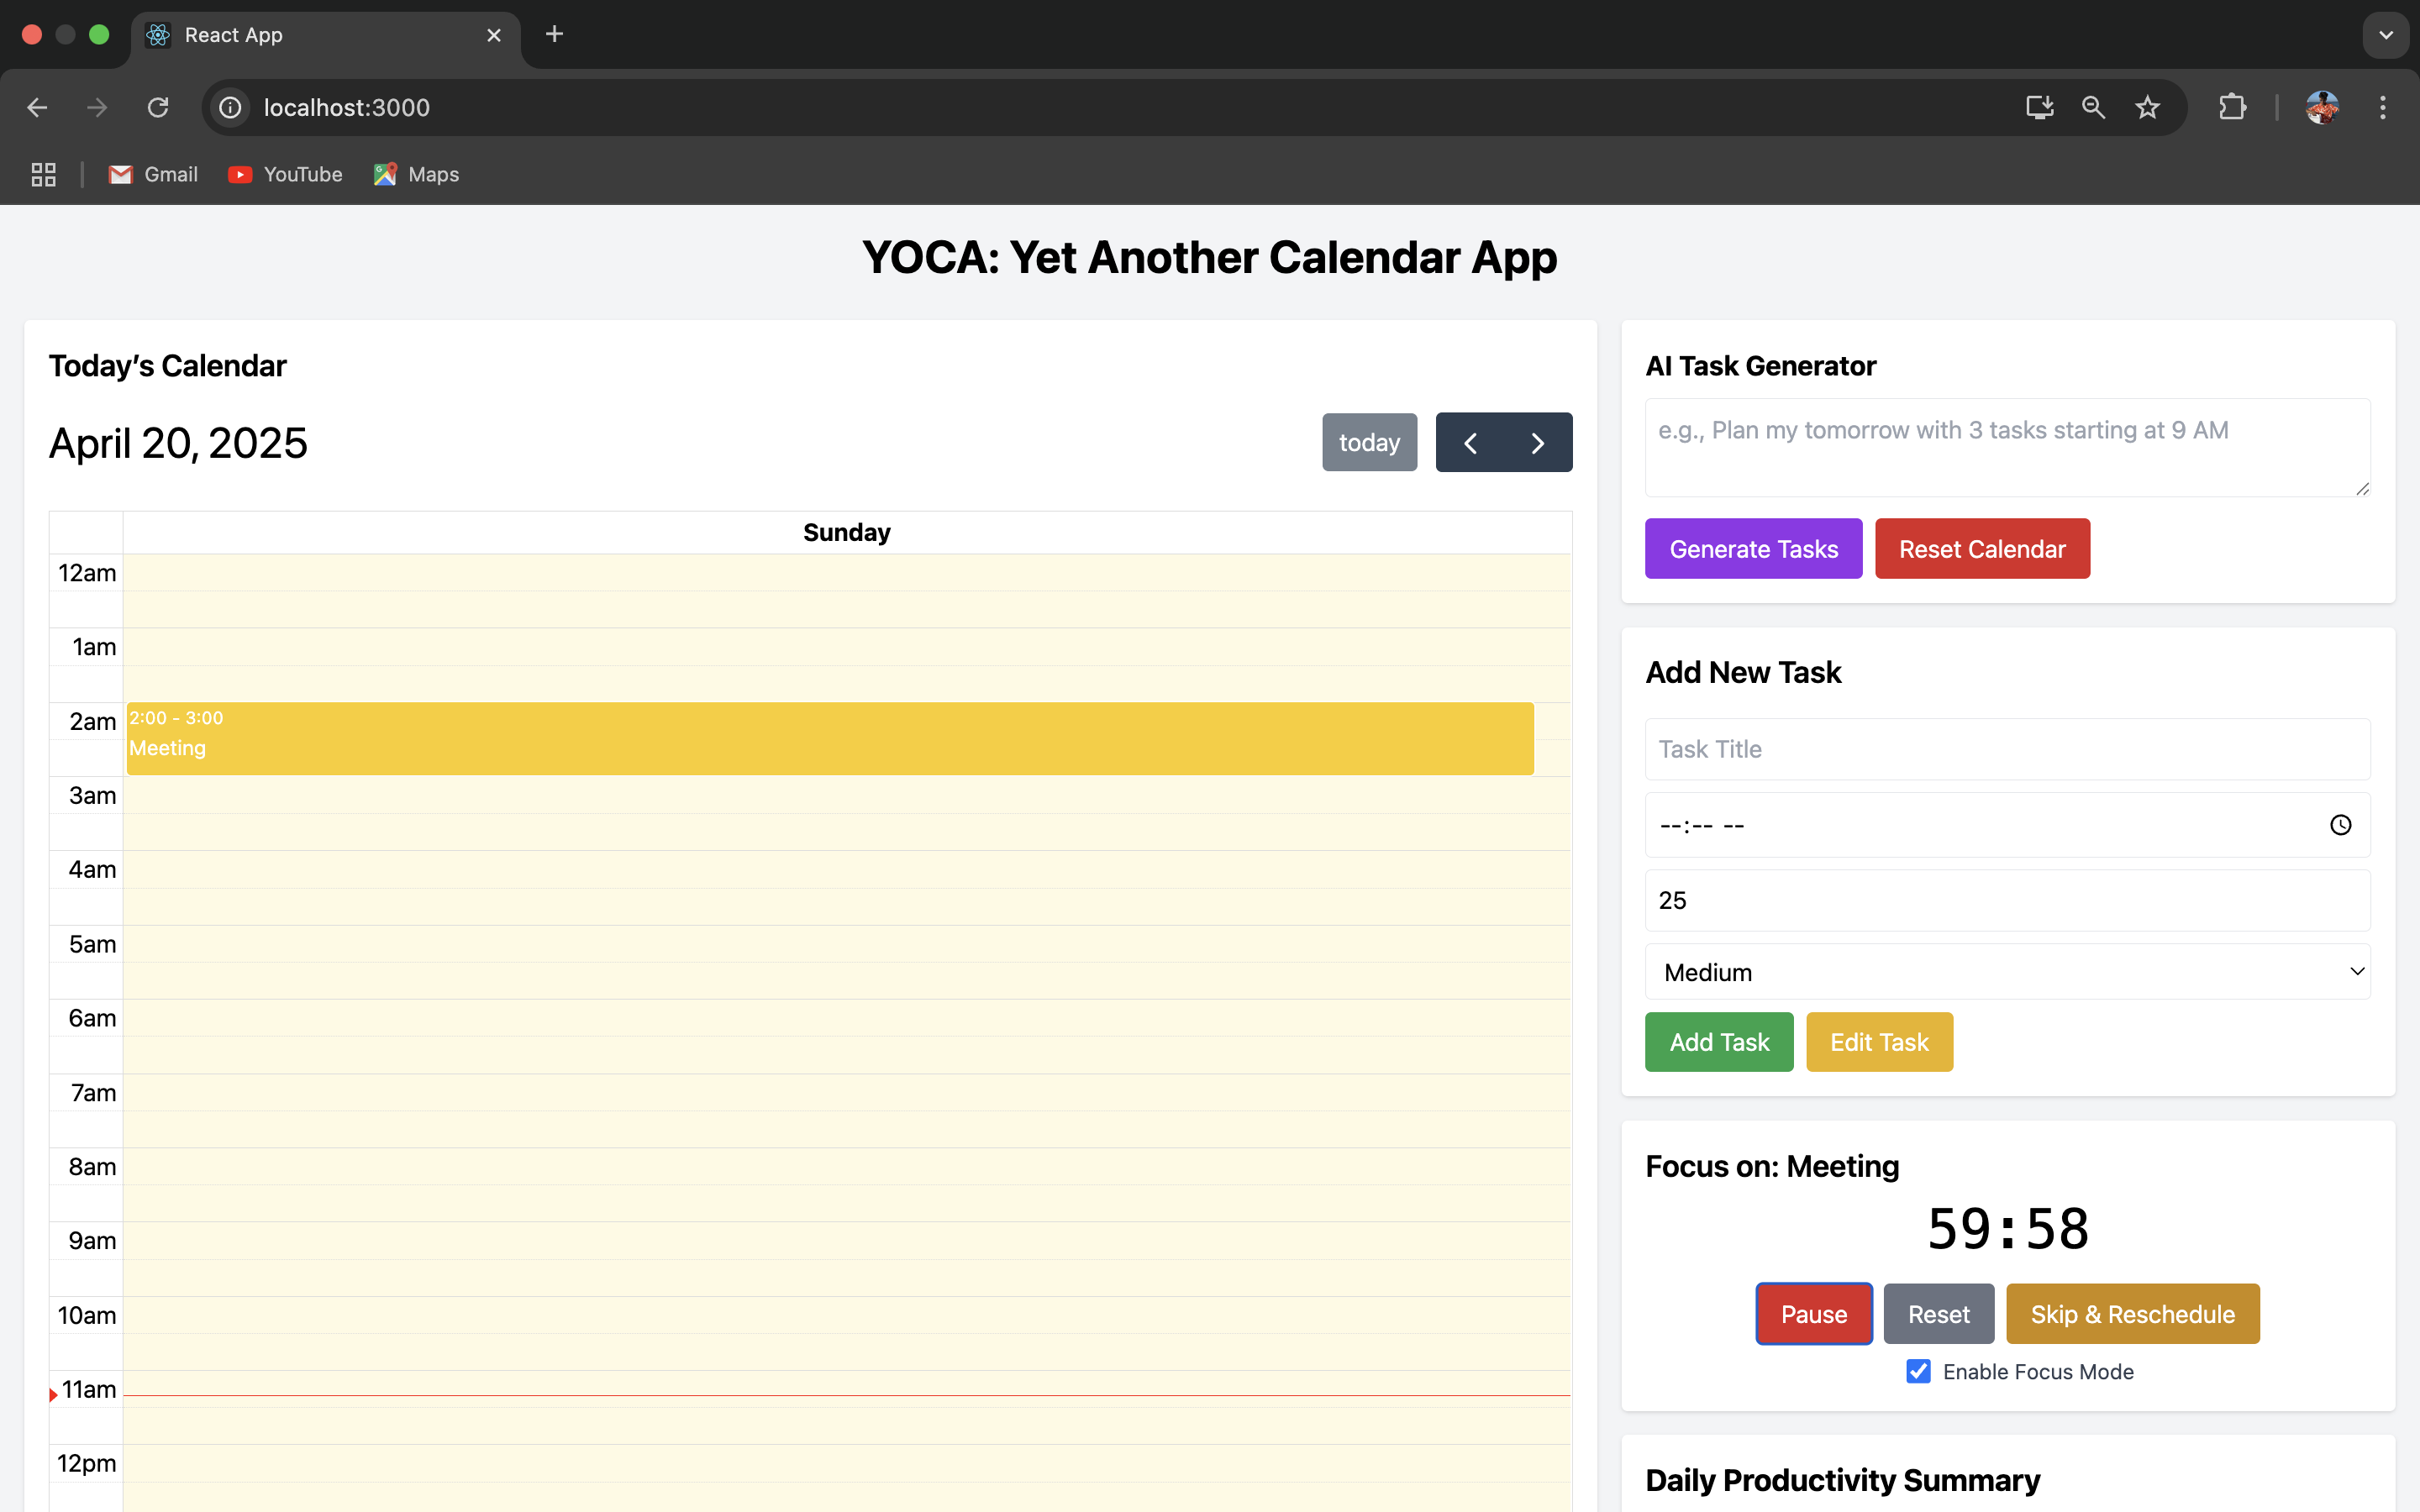Click into the Task Title field

click(x=2007, y=749)
